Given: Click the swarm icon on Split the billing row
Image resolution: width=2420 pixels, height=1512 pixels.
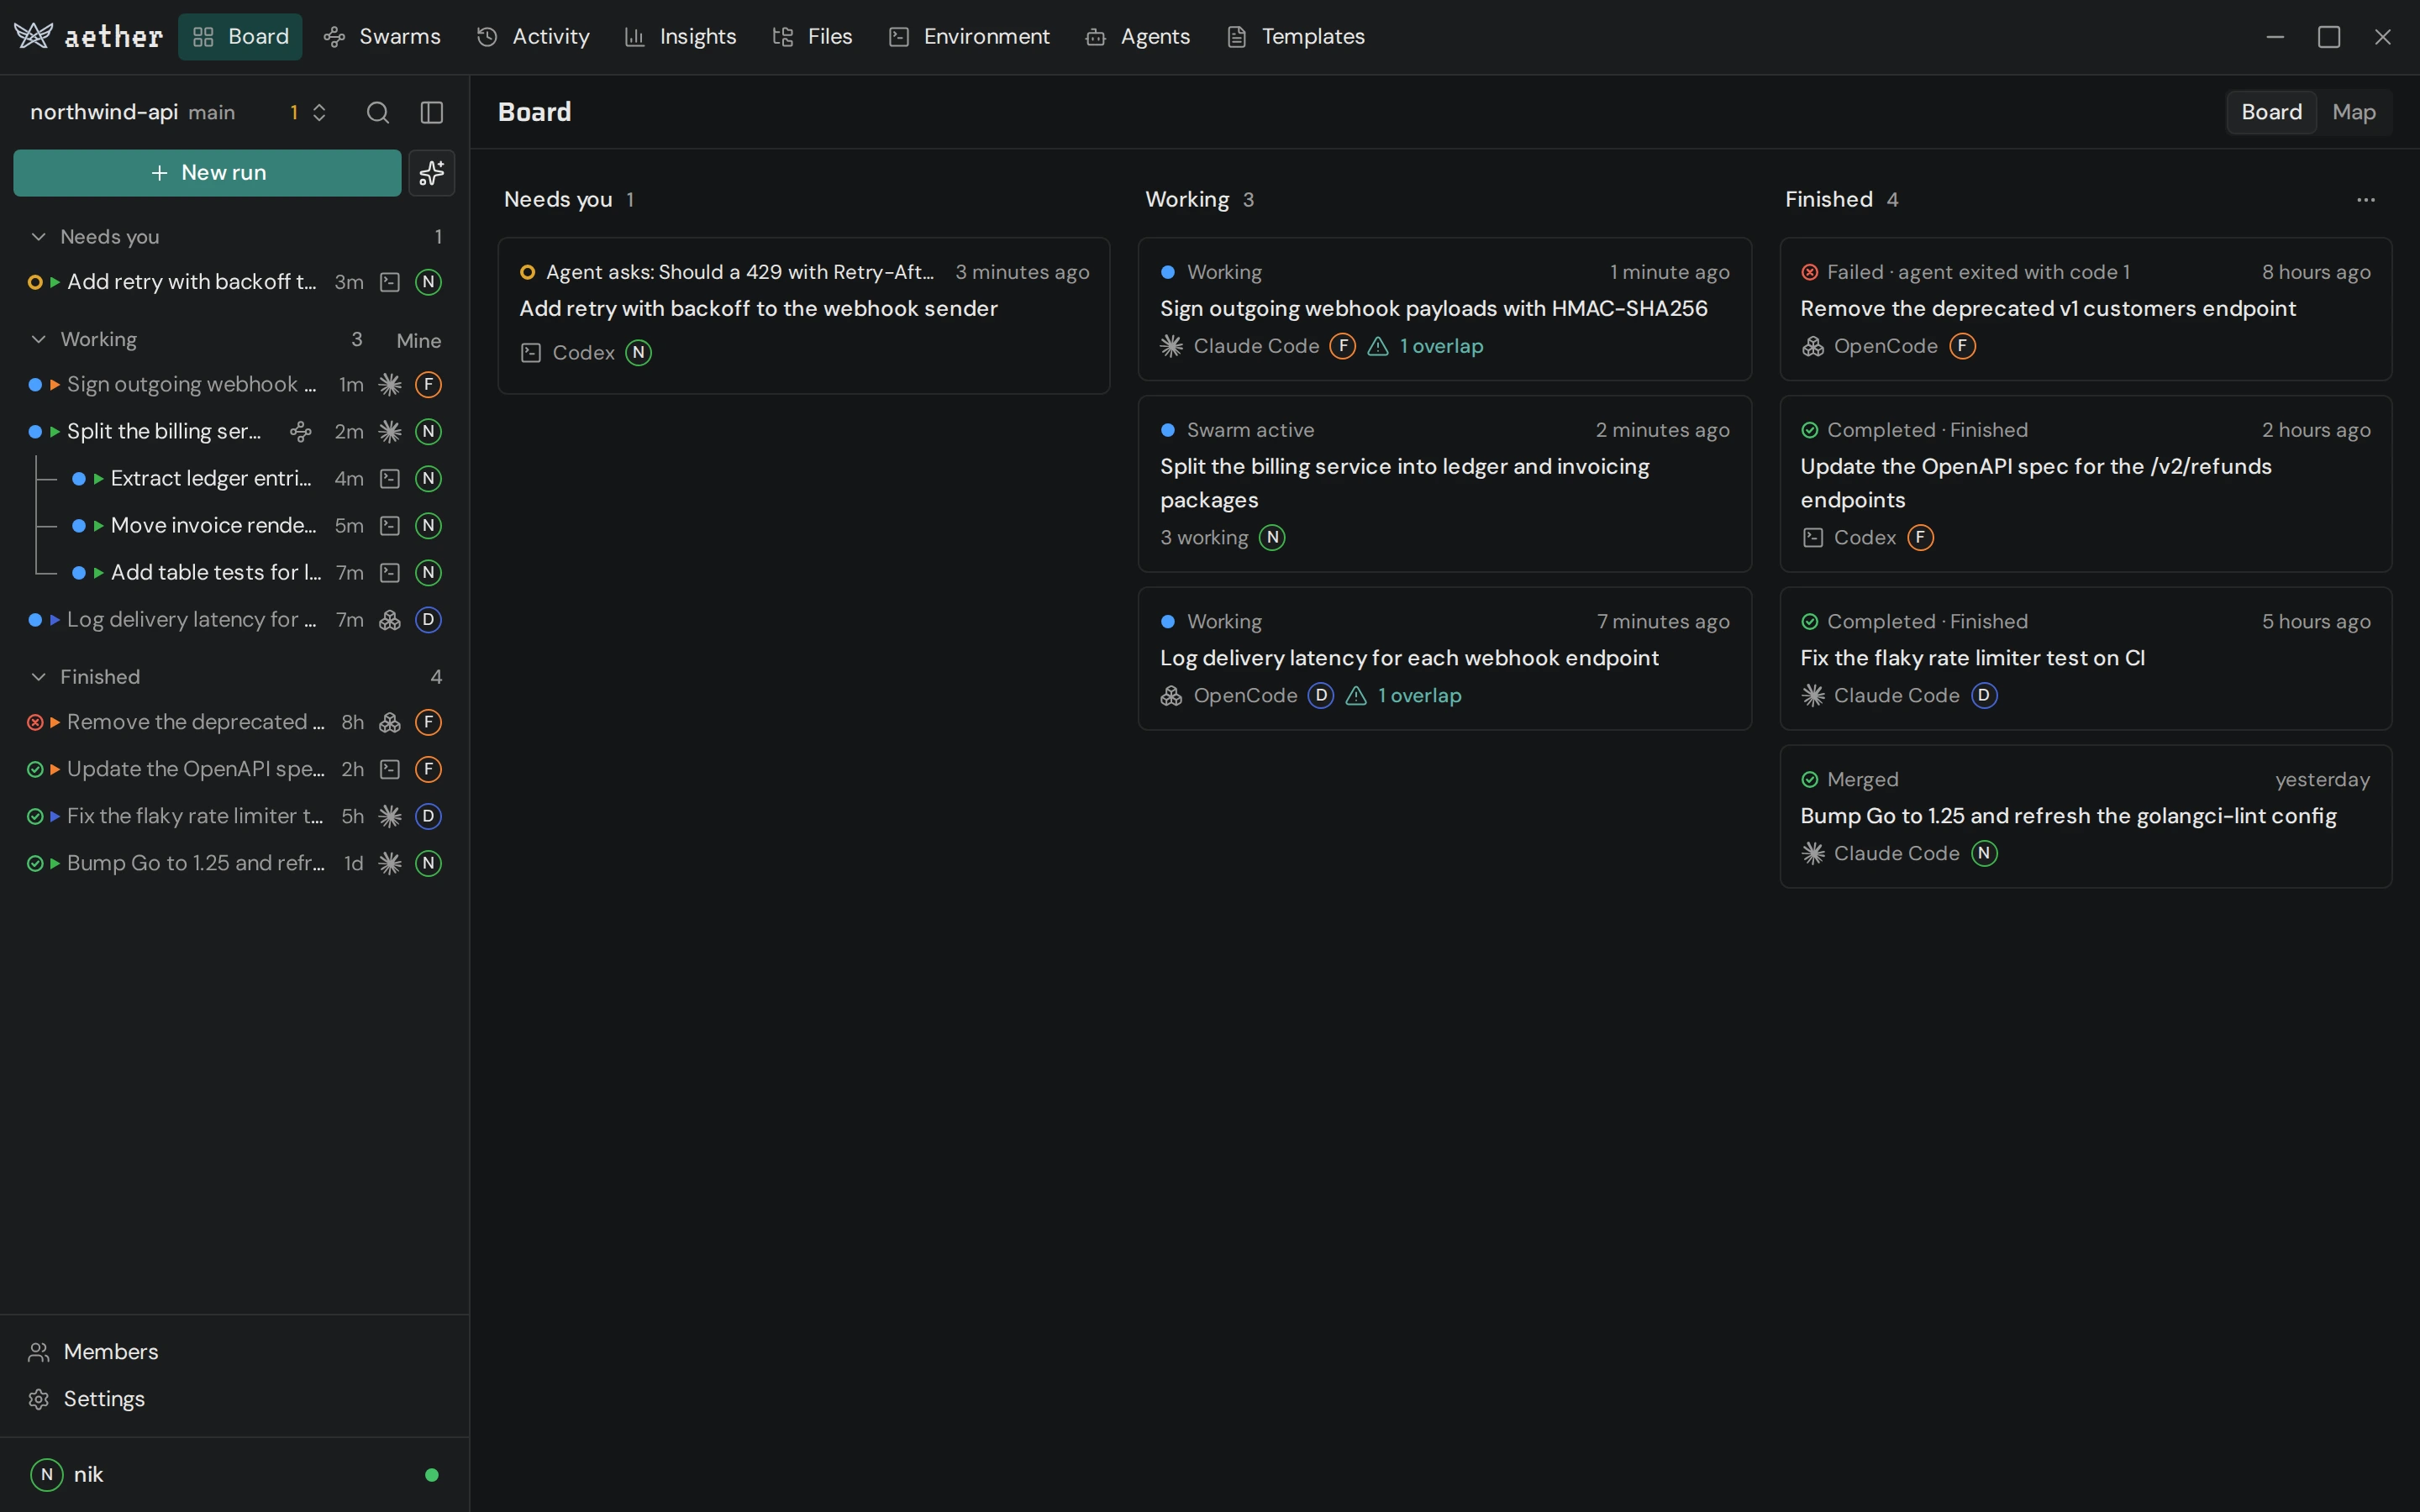Looking at the screenshot, I should (300, 432).
